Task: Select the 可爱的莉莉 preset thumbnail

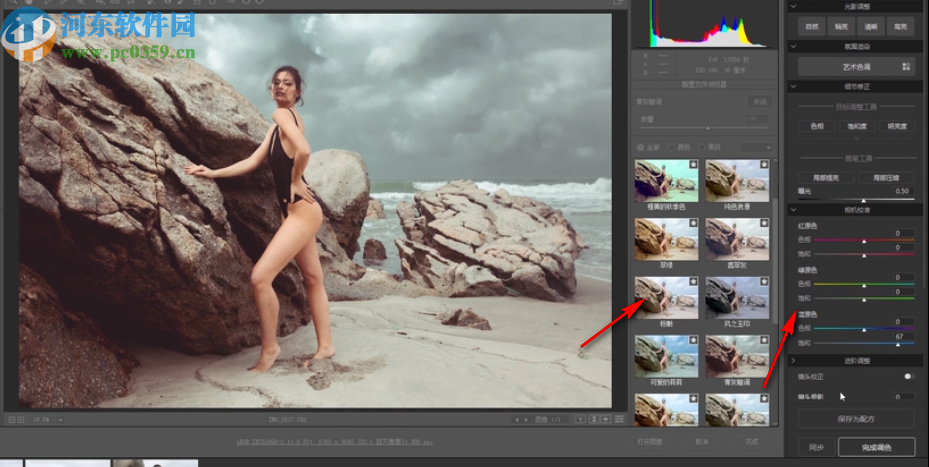Action: [x=665, y=355]
